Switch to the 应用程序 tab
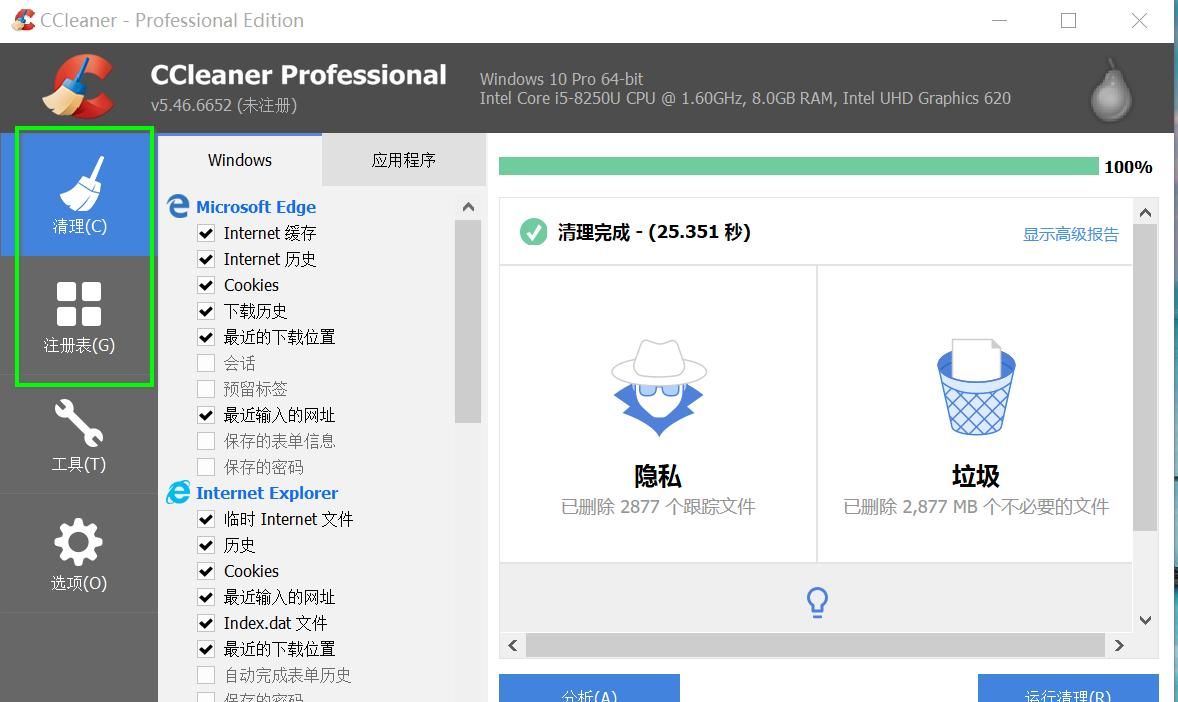 point(404,159)
